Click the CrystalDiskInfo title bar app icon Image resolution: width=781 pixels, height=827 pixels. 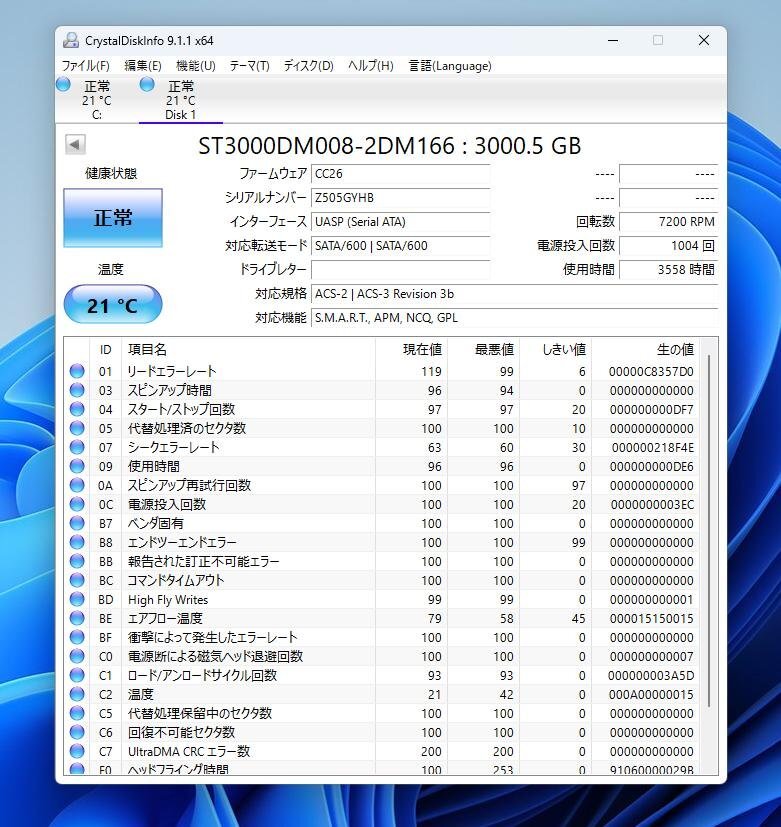point(71,40)
